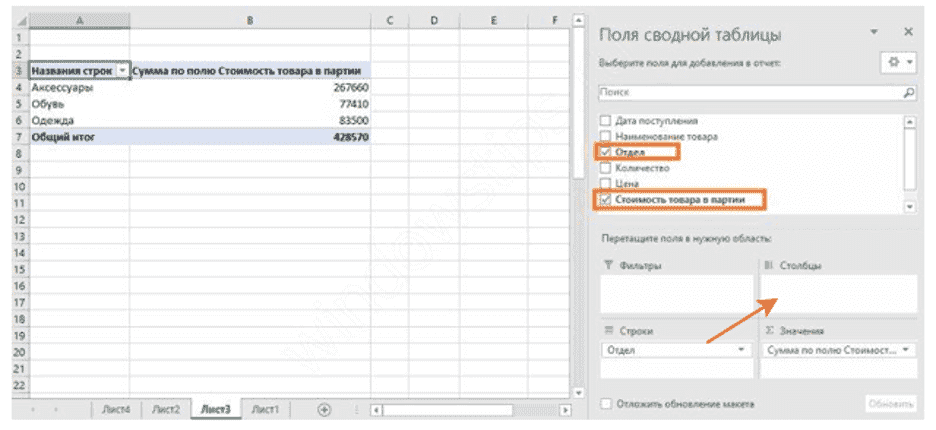
Task: Switch to the Лист1 sheet tab
Action: coord(265,409)
